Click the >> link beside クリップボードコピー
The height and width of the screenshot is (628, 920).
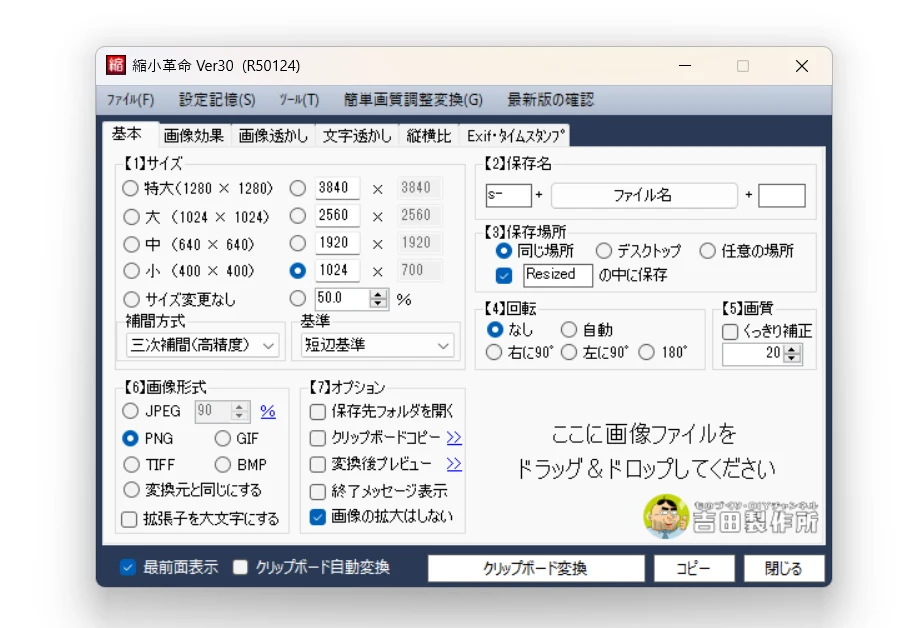click(x=454, y=438)
